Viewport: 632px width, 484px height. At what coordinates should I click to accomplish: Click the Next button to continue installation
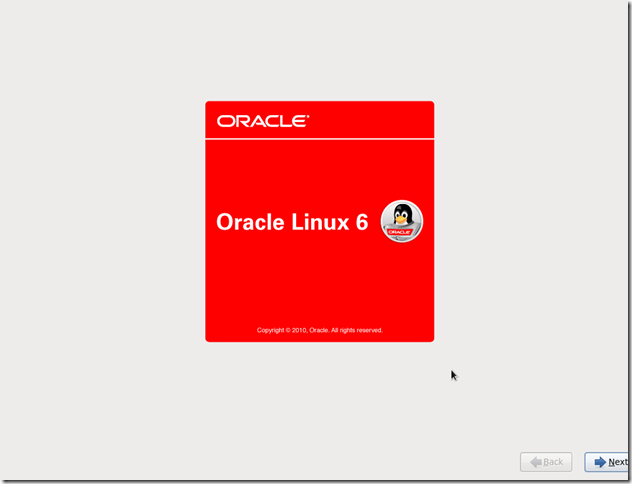606,462
